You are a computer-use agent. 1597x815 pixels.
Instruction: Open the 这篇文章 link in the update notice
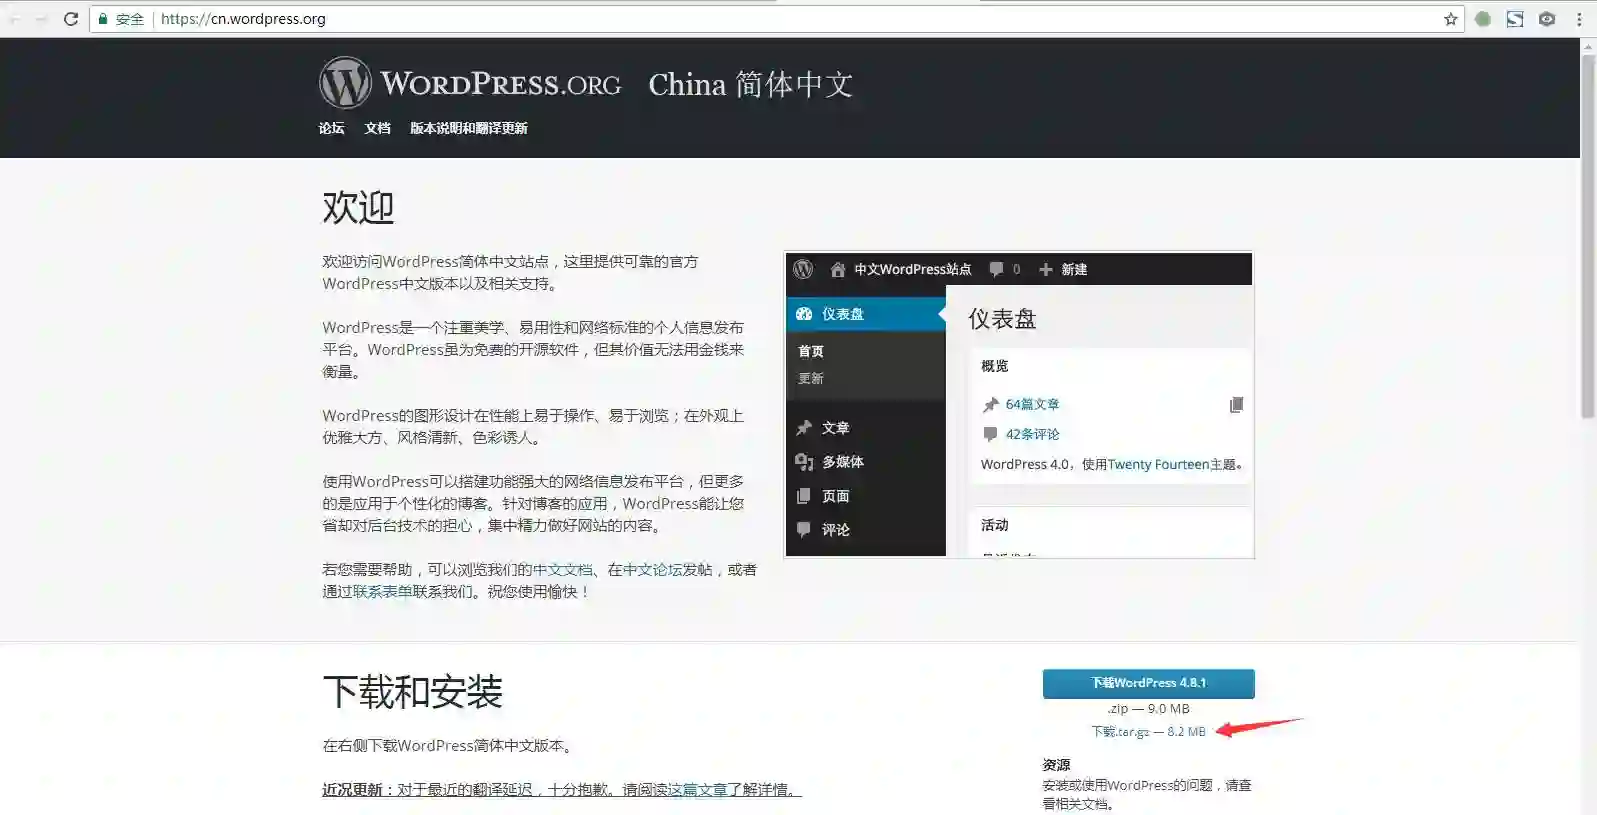click(697, 789)
